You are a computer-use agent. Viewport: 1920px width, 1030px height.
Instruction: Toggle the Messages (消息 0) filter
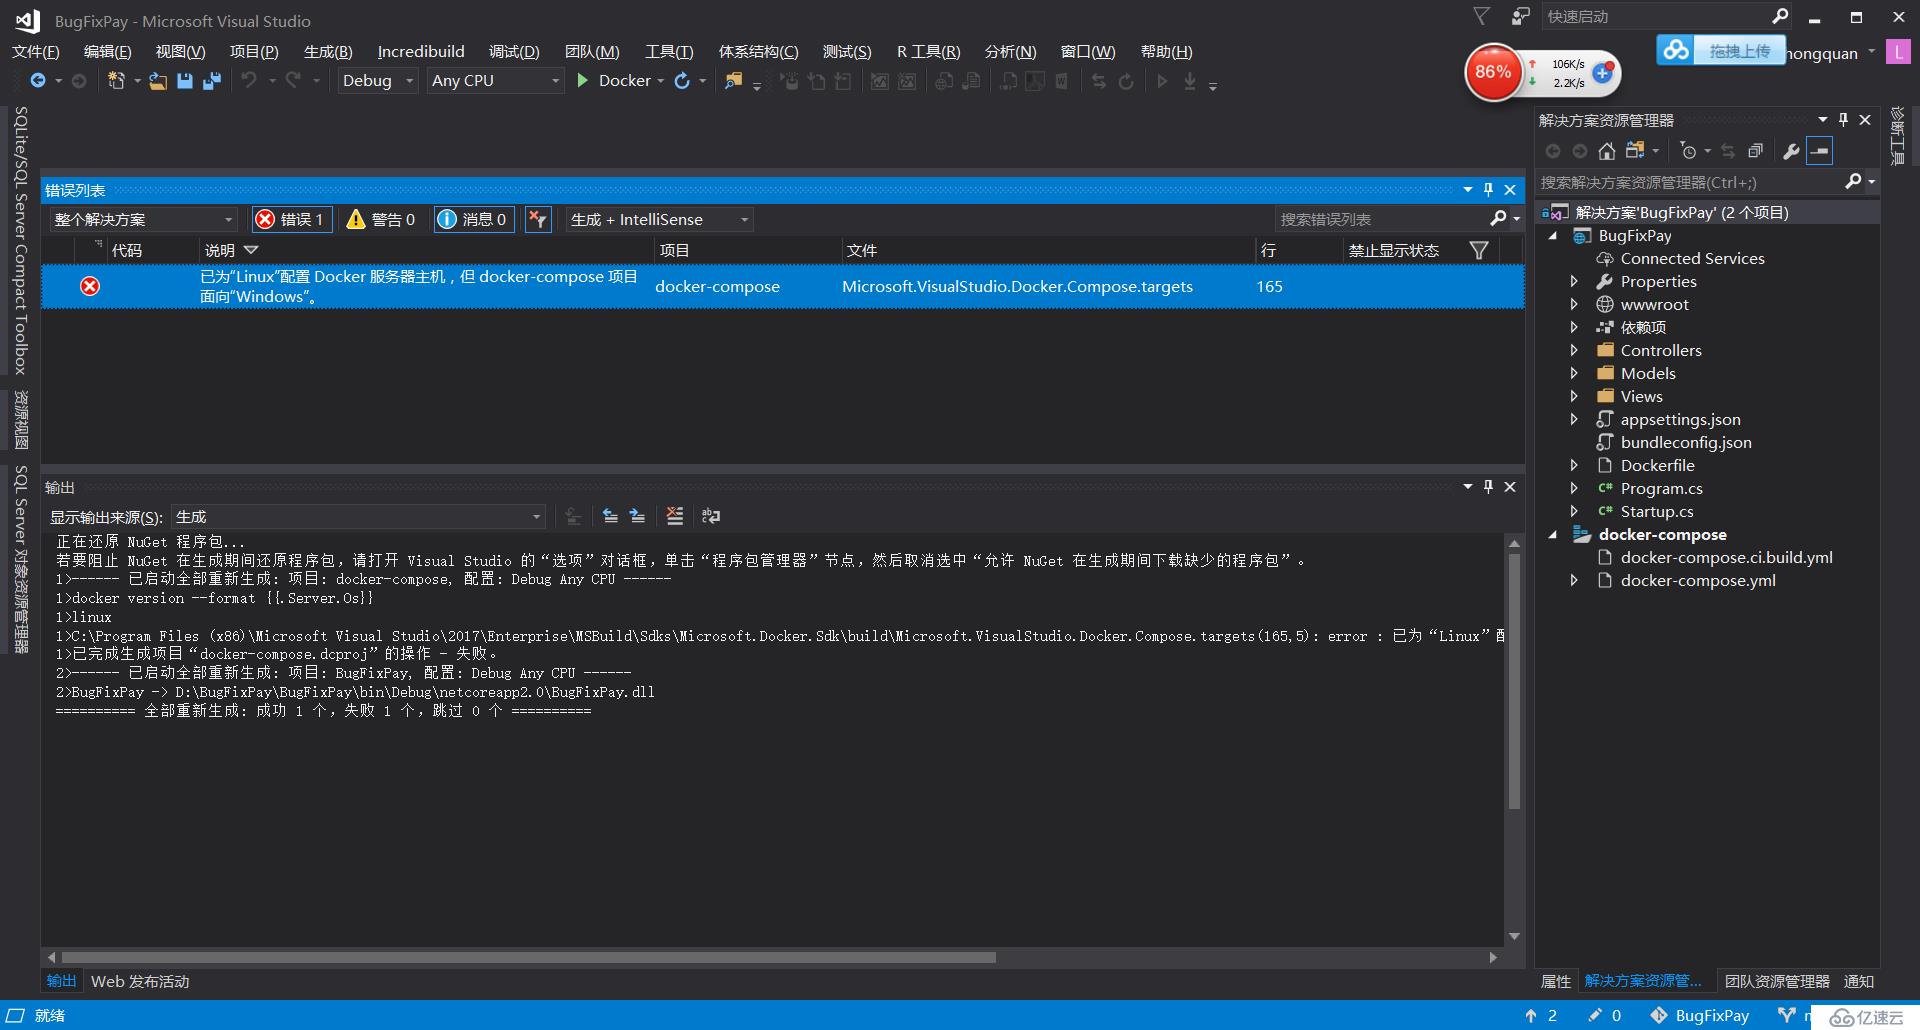(474, 219)
